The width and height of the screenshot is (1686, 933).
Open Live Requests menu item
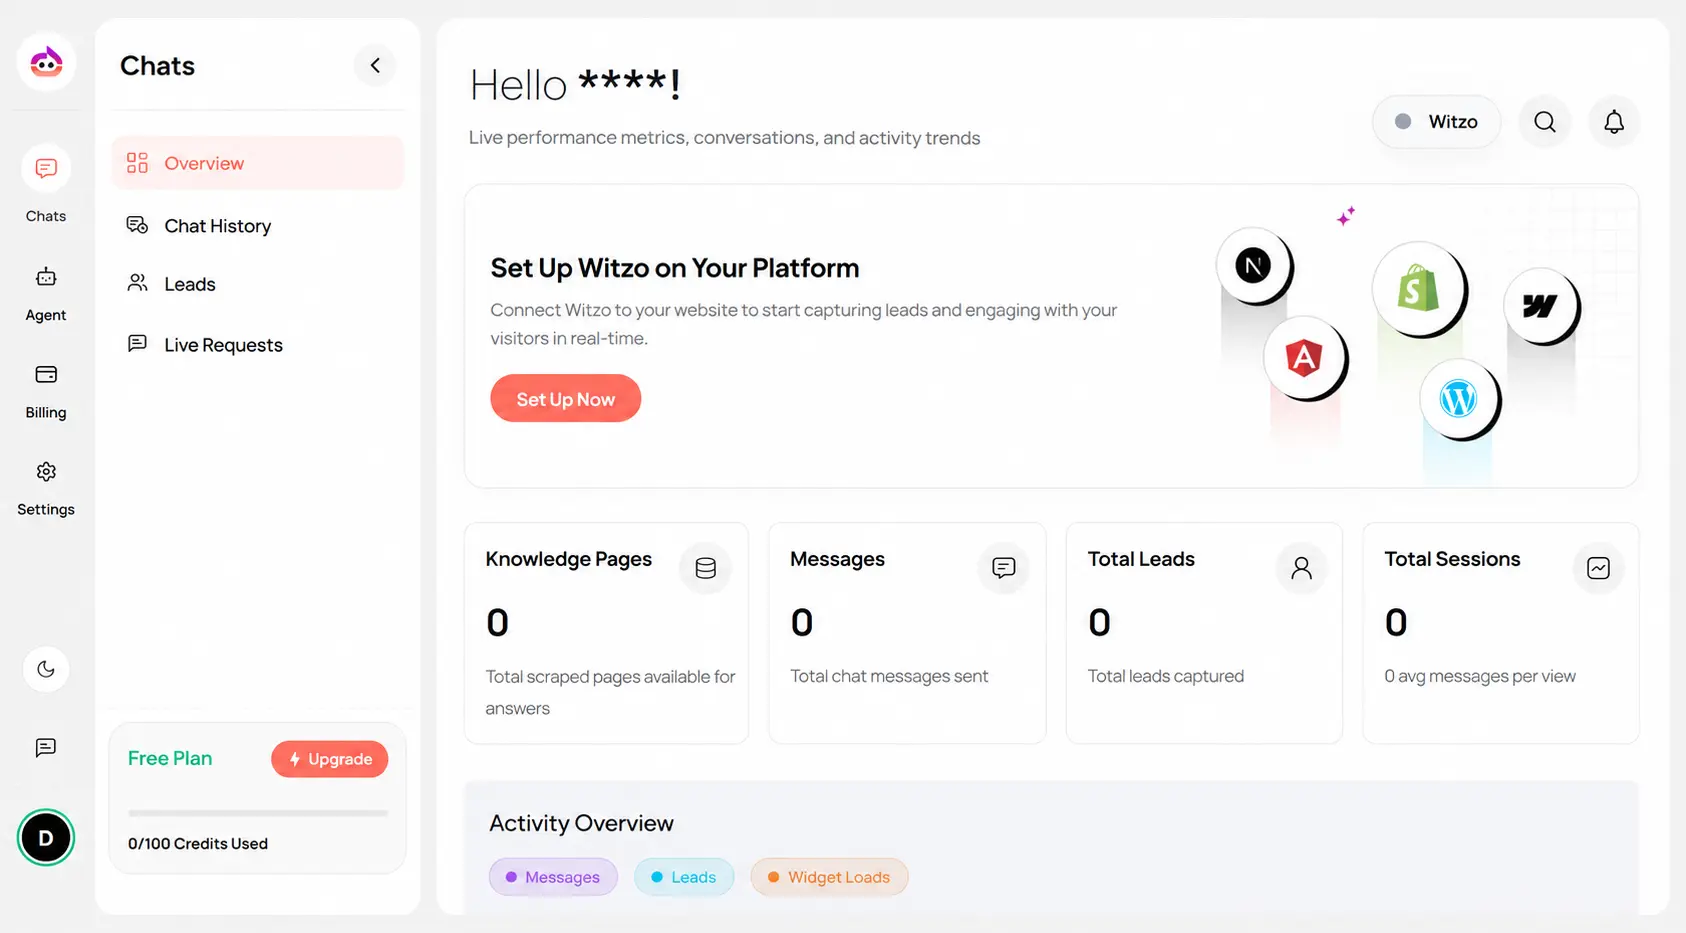[x=258, y=345]
